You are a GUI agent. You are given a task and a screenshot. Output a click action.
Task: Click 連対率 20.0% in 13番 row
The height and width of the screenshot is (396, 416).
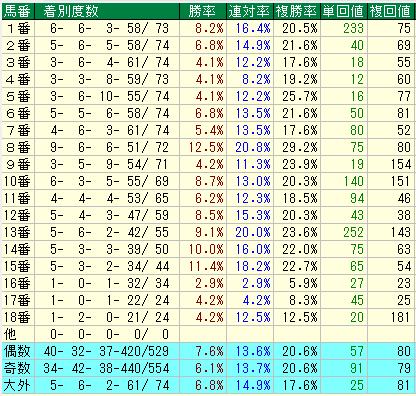[253, 233]
